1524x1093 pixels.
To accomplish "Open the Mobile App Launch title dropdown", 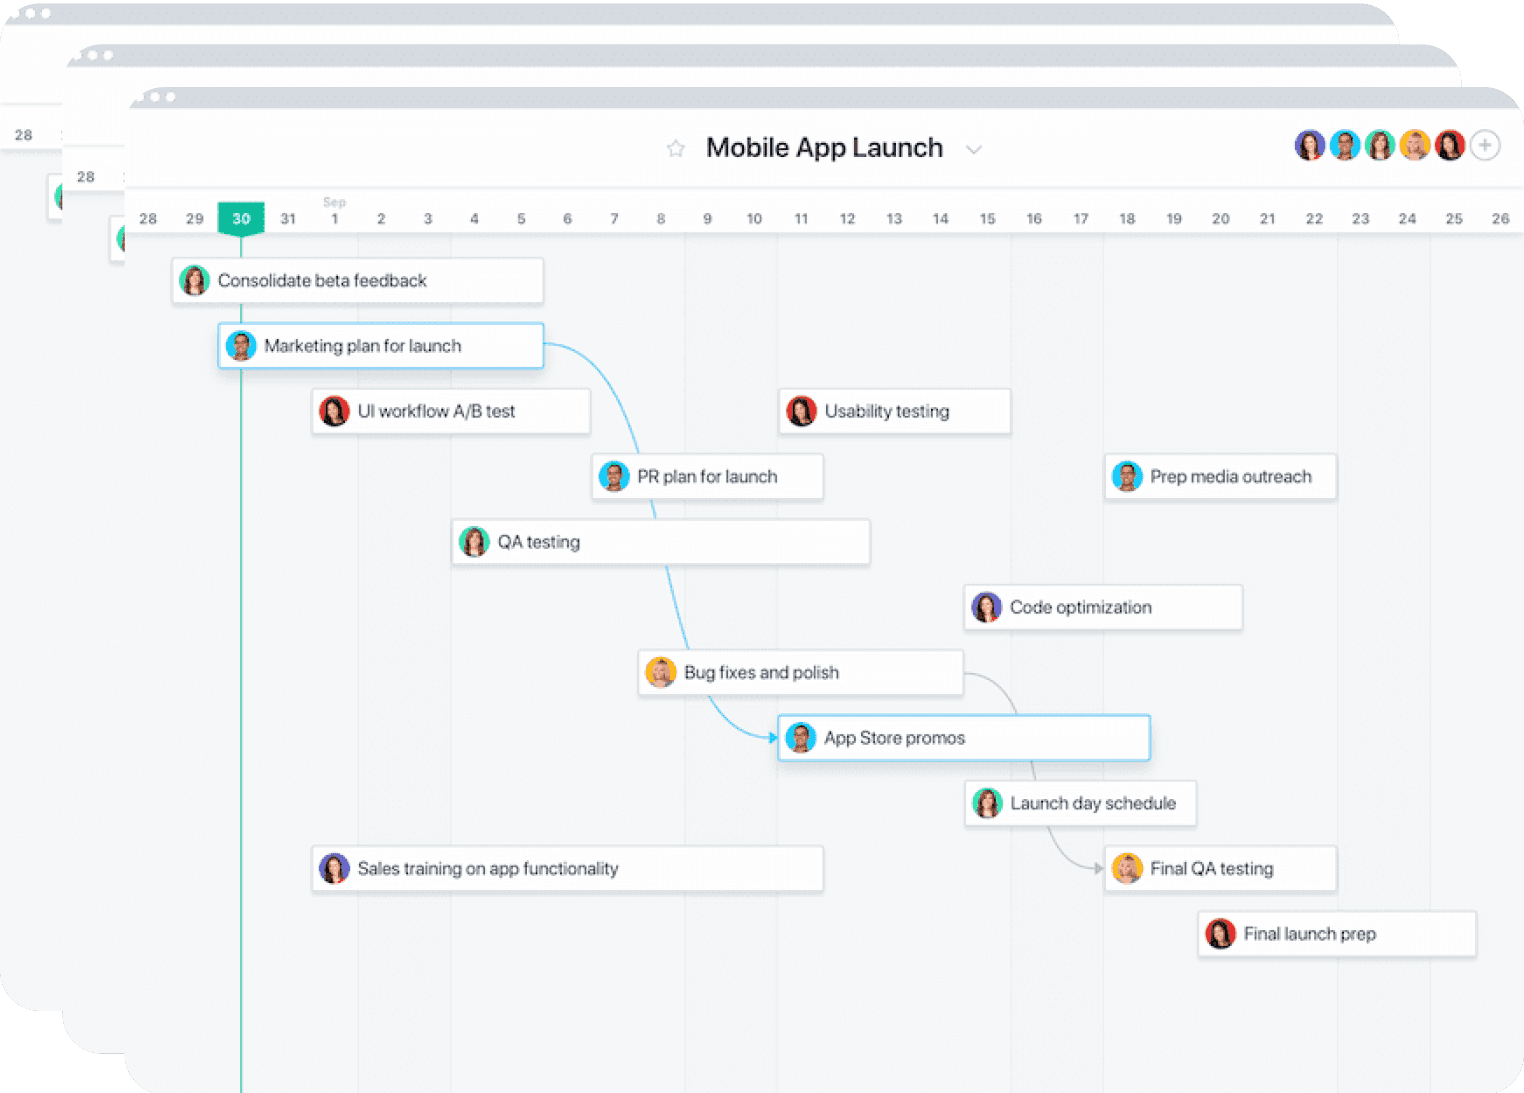I will 974,149.
